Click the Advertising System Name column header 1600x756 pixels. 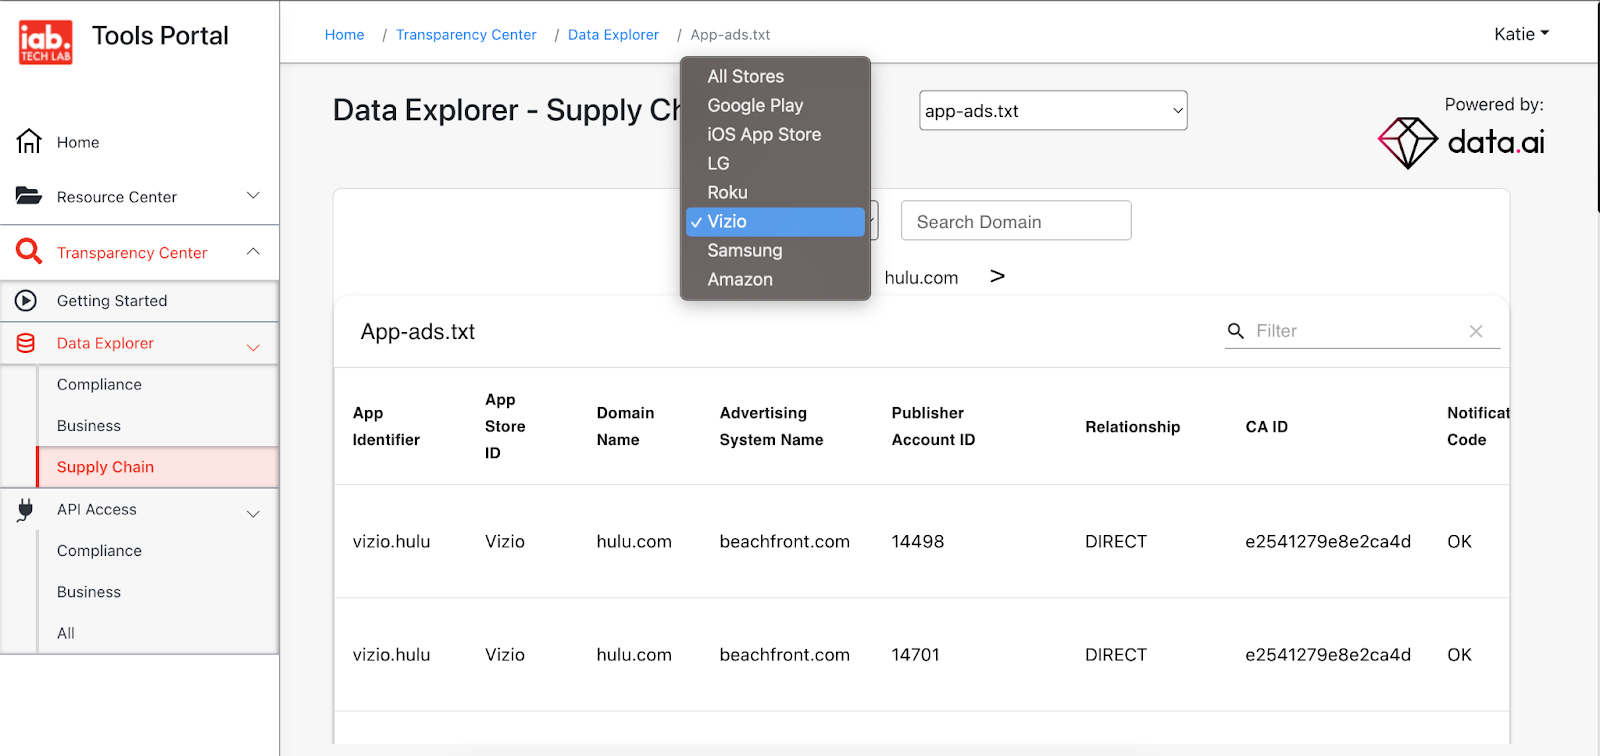click(x=771, y=426)
